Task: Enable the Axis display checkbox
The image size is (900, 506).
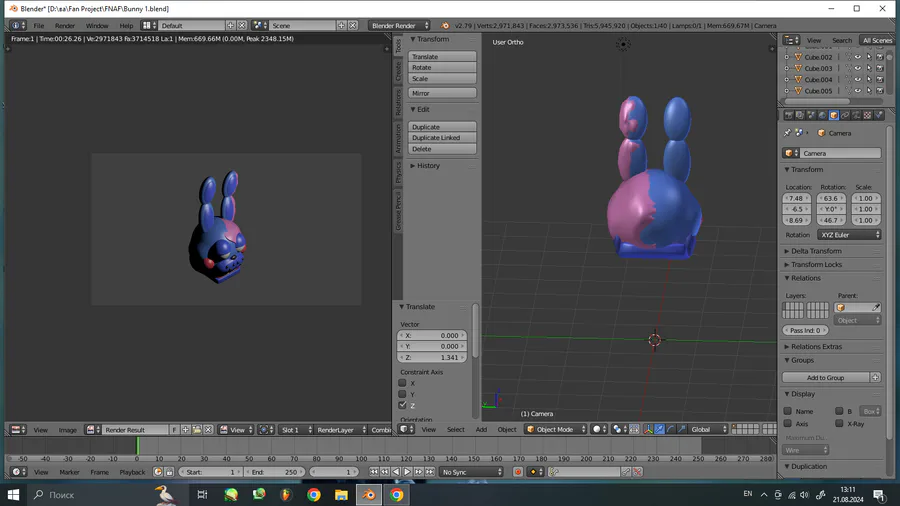Action: pos(788,423)
